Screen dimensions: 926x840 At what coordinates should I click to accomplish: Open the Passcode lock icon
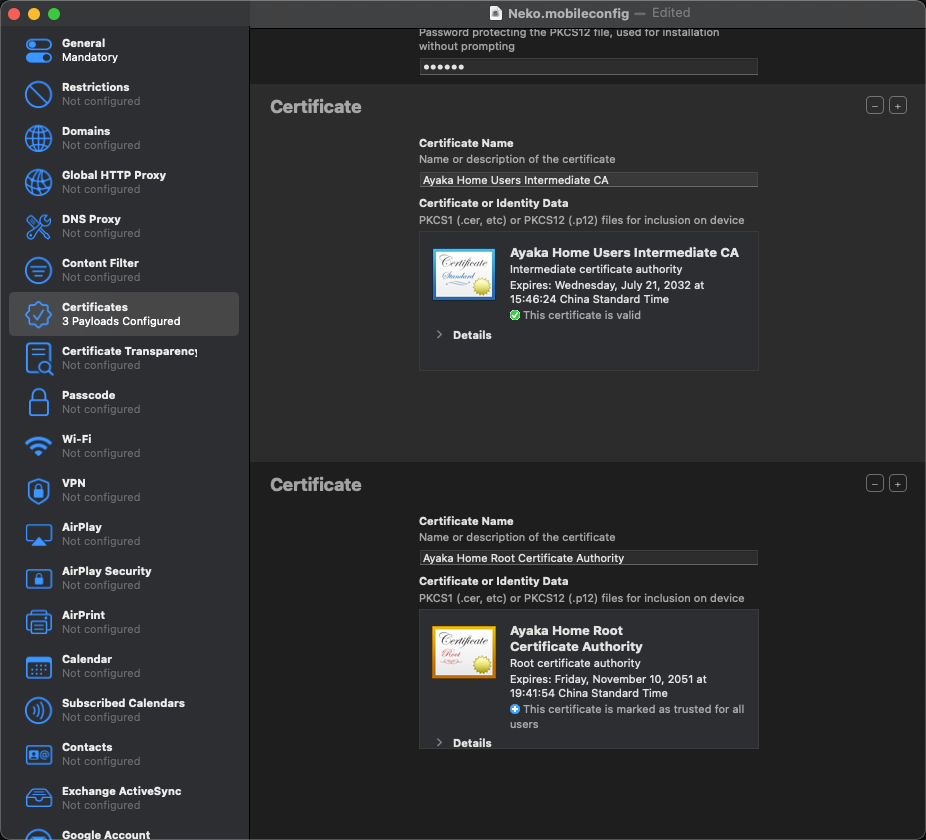point(38,402)
